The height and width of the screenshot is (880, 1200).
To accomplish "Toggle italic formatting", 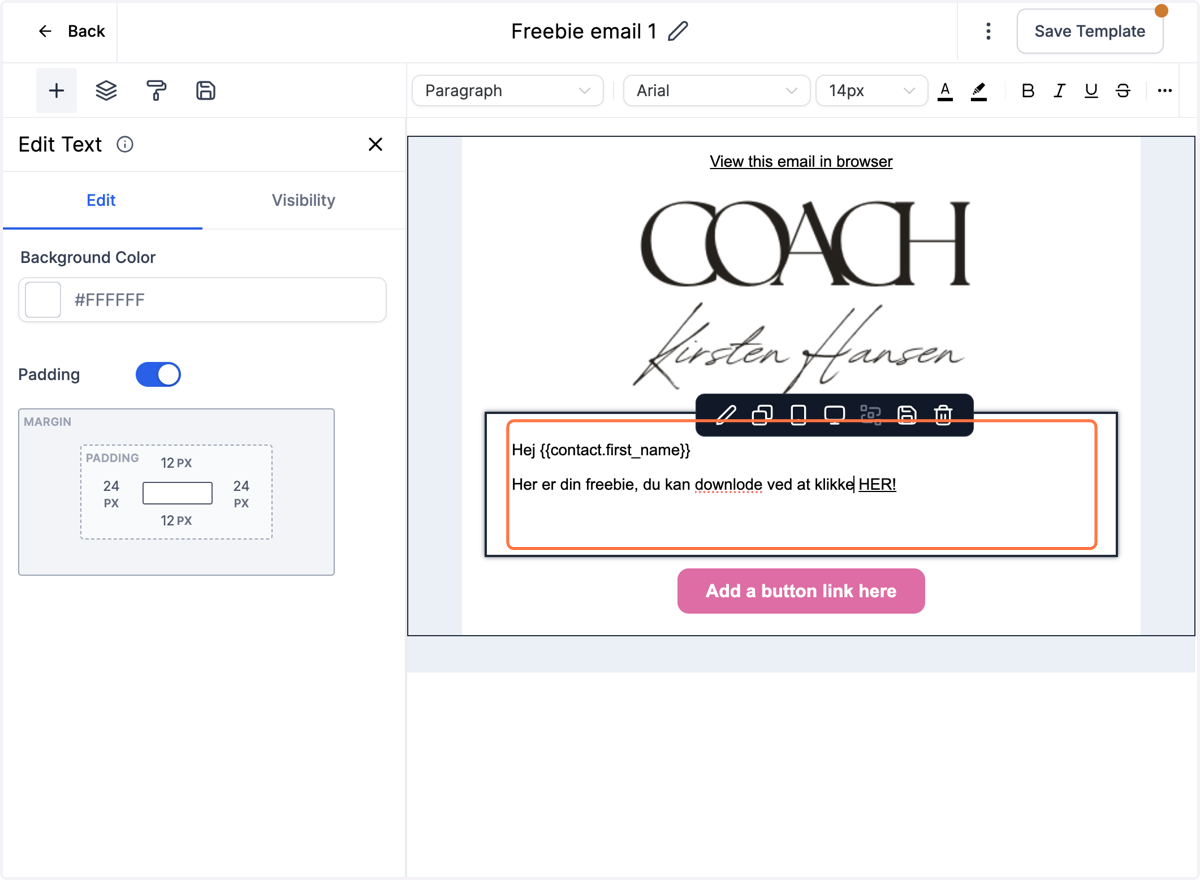I will coord(1059,91).
